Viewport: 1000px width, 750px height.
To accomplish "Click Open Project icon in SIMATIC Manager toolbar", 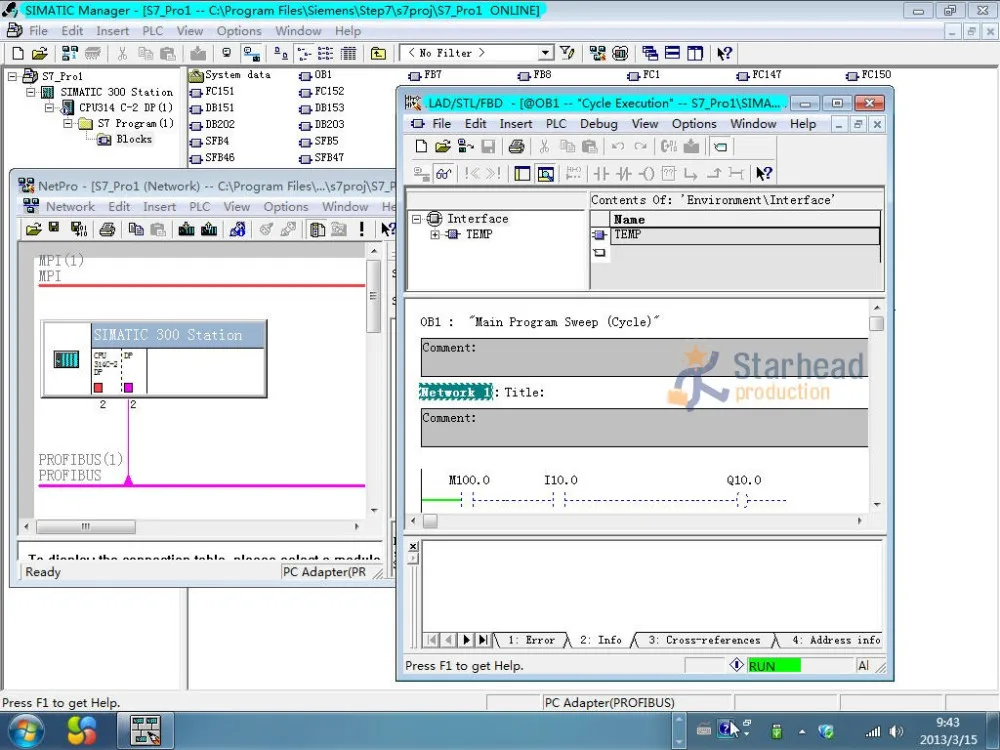I will (x=40, y=54).
